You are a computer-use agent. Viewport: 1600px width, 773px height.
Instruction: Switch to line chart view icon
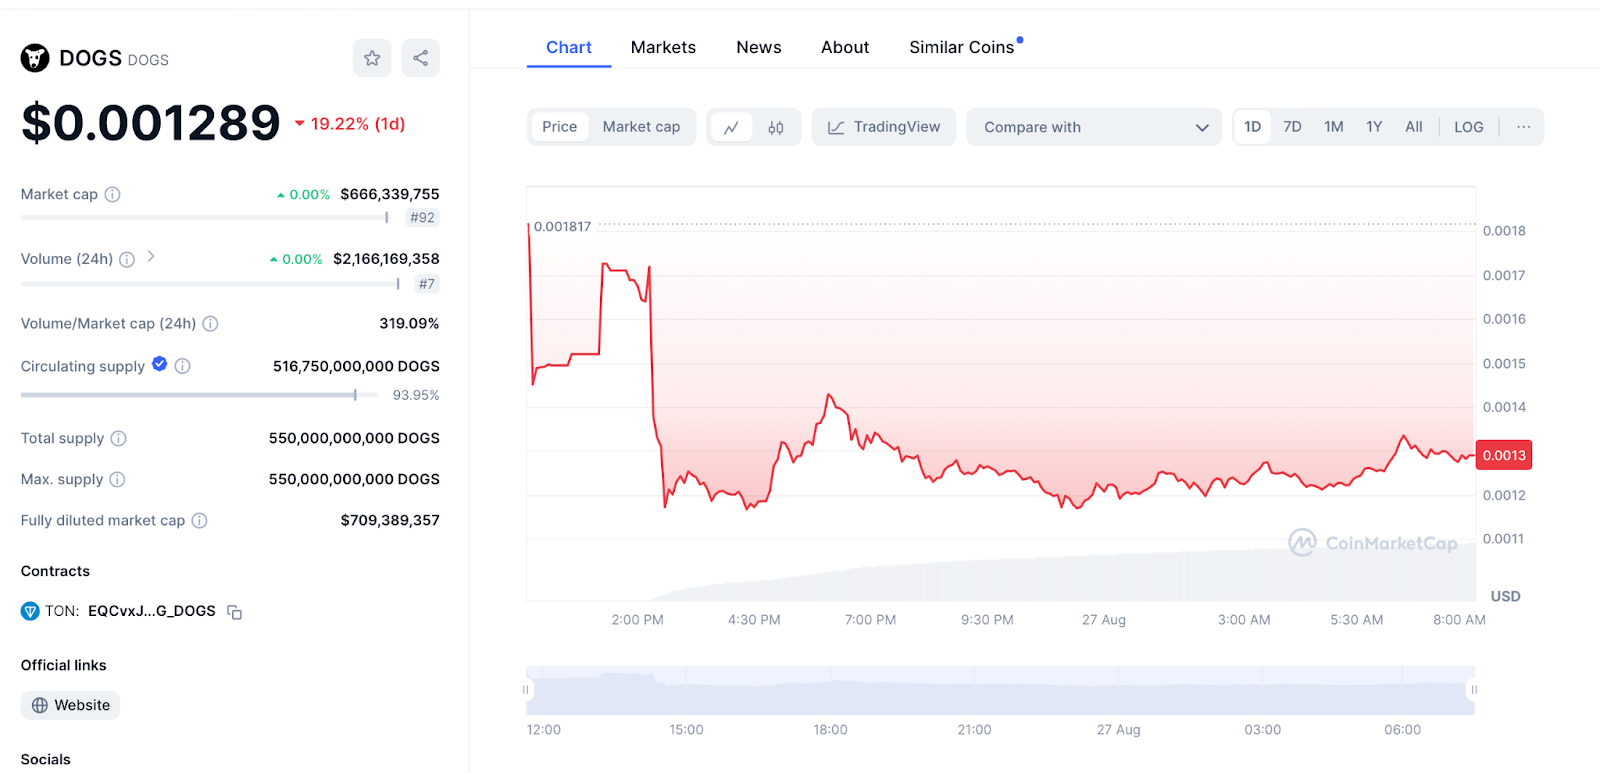(x=732, y=127)
